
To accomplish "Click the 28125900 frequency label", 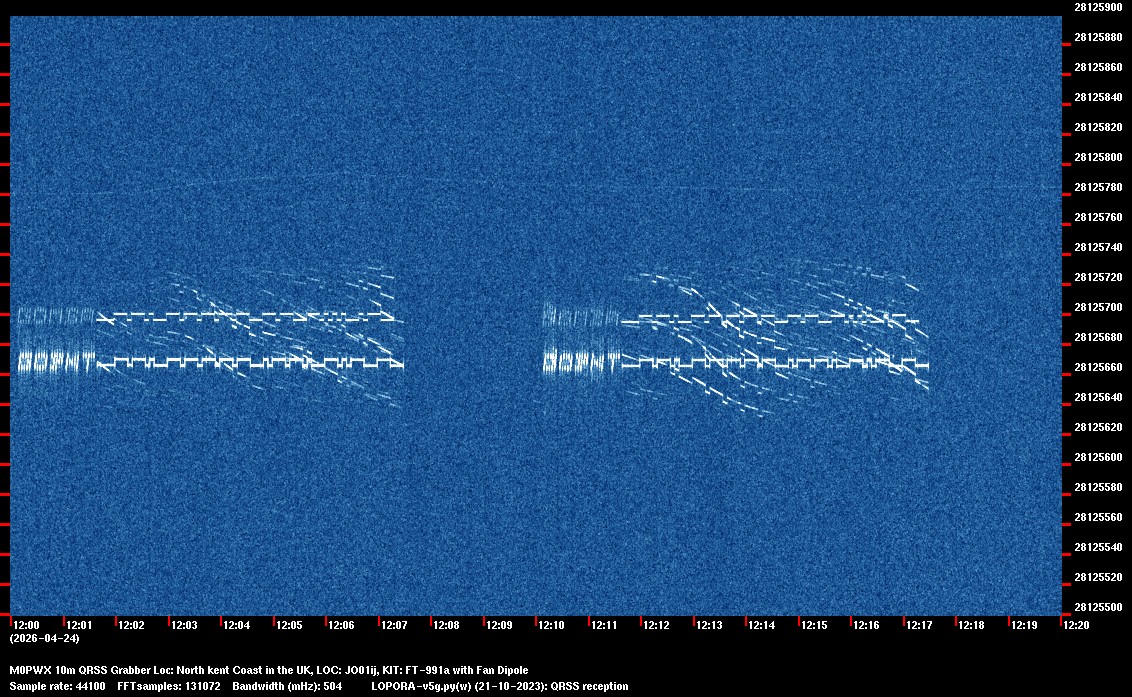I will (x=1096, y=7).
